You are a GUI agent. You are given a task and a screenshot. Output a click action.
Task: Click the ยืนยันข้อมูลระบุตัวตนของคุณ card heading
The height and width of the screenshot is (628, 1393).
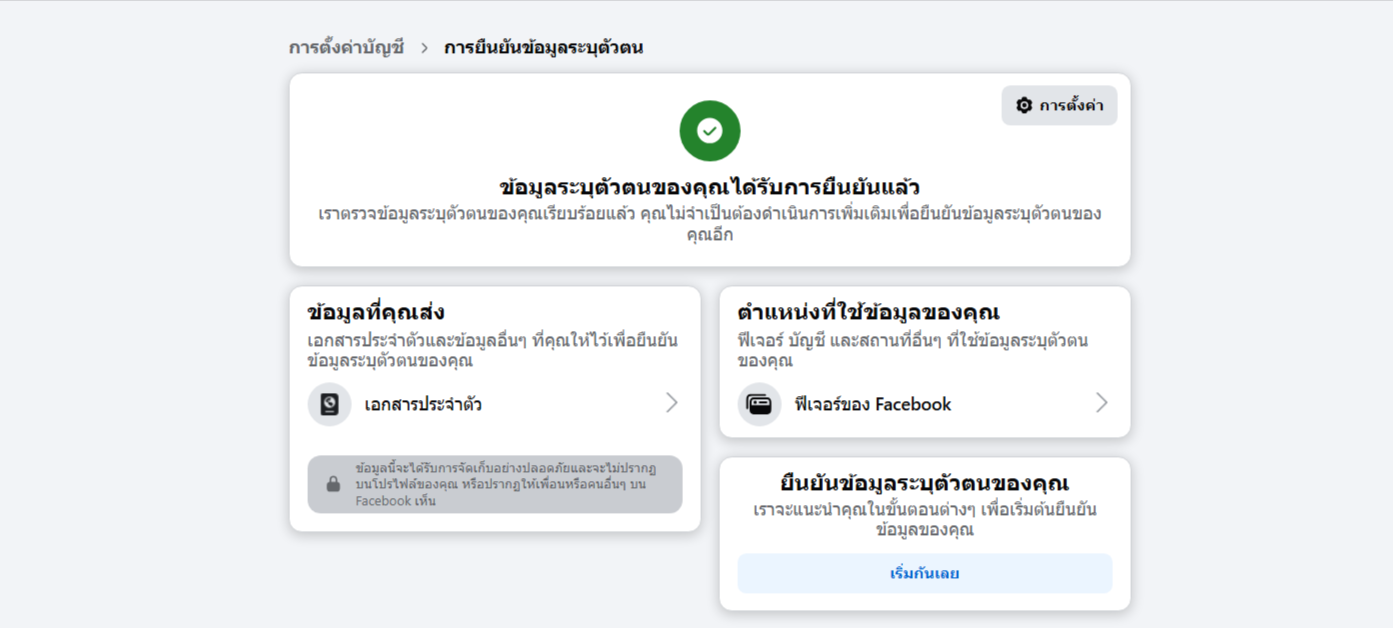(x=924, y=484)
